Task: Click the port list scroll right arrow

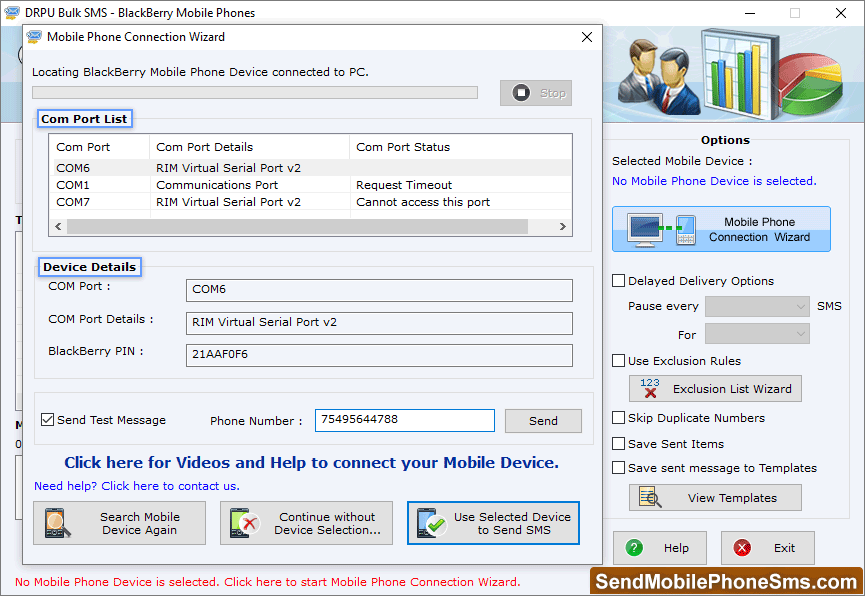Action: pyautogui.click(x=563, y=226)
